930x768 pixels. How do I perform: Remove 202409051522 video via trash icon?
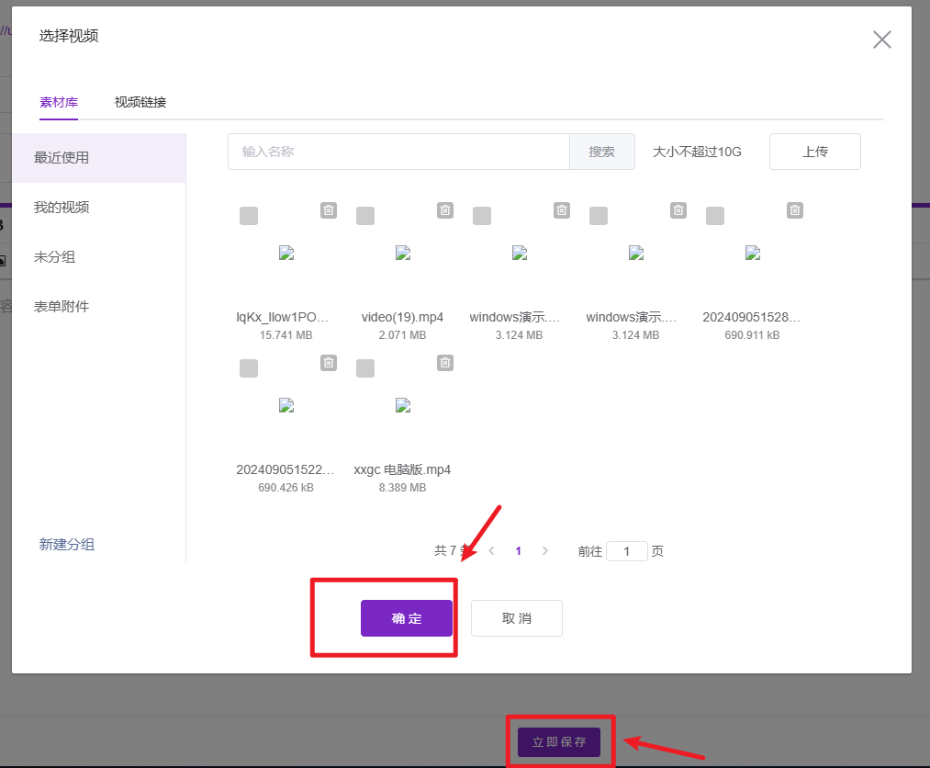tap(329, 363)
